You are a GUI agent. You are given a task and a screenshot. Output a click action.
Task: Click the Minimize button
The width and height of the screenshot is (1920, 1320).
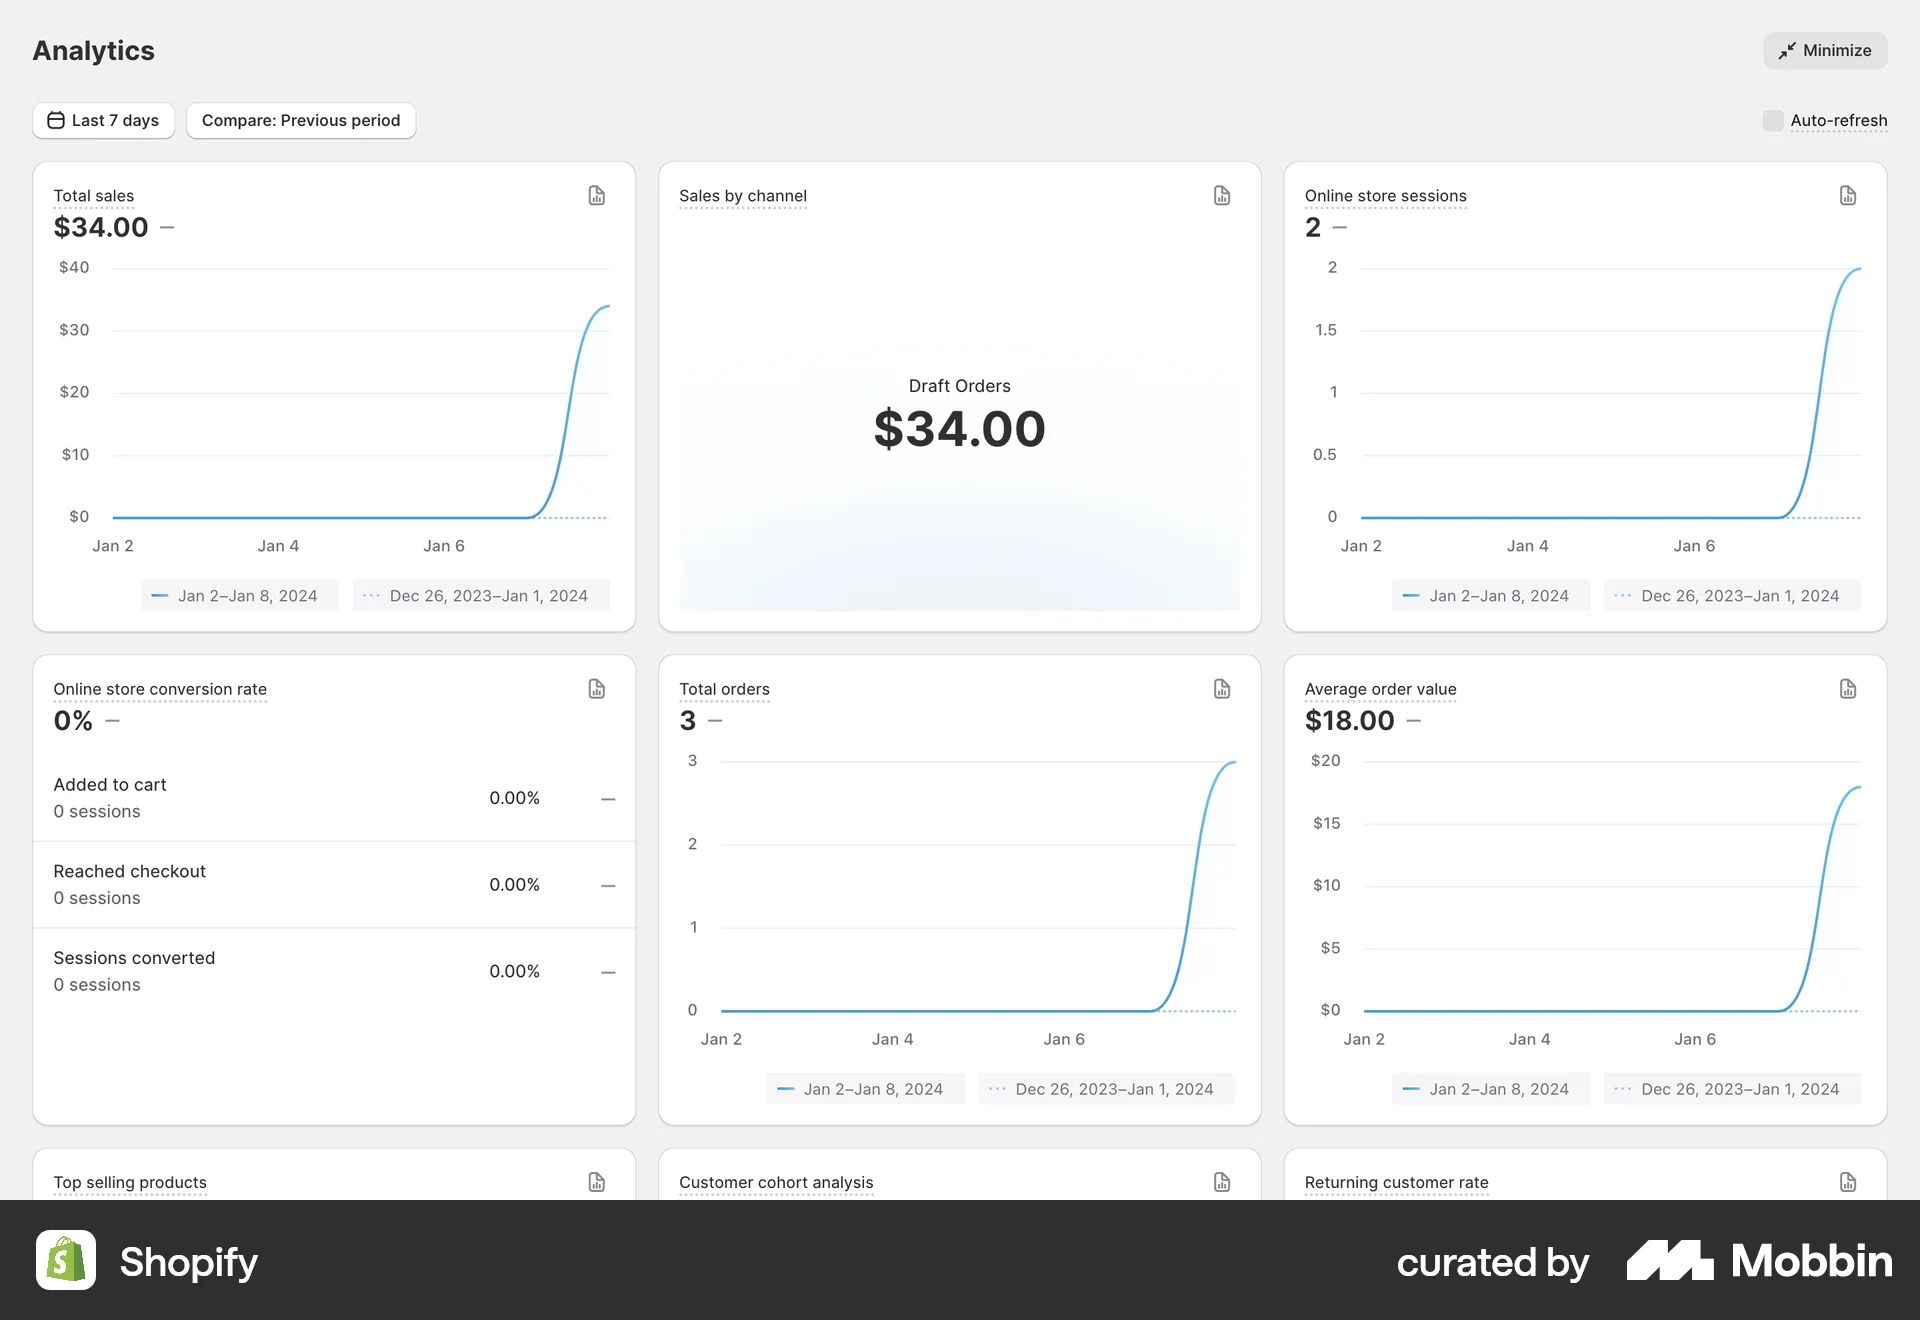pos(1824,50)
